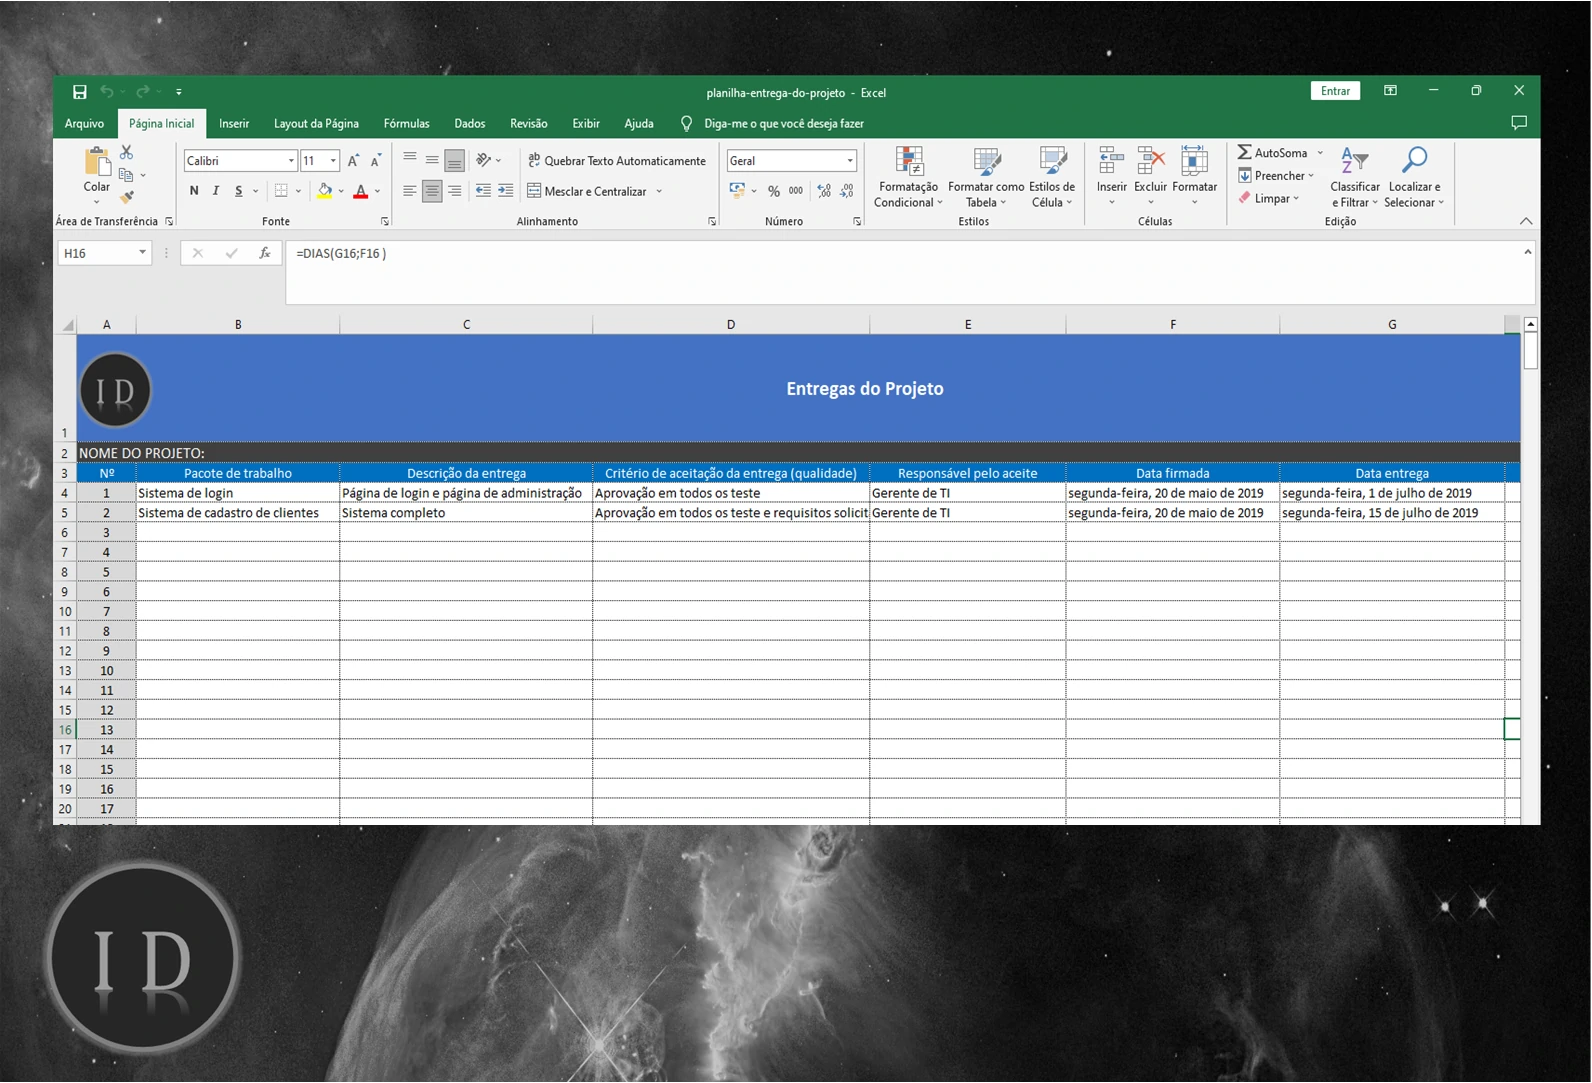The width and height of the screenshot is (1592, 1083).
Task: Click the Format Painter brush icon
Action: click(127, 197)
